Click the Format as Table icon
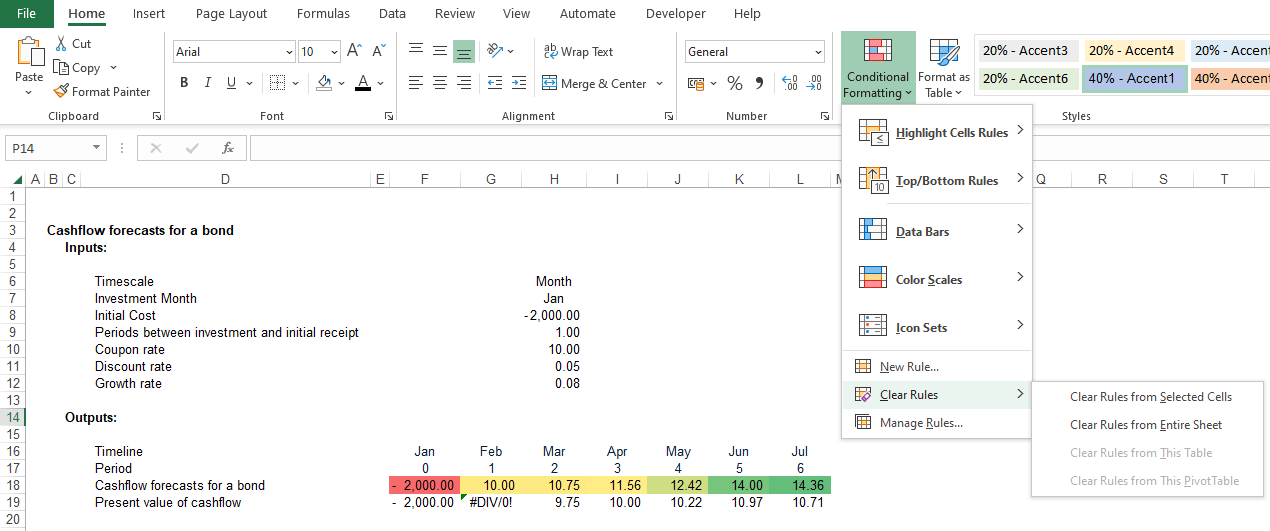The width and height of the screenshot is (1270, 531). 943,53
